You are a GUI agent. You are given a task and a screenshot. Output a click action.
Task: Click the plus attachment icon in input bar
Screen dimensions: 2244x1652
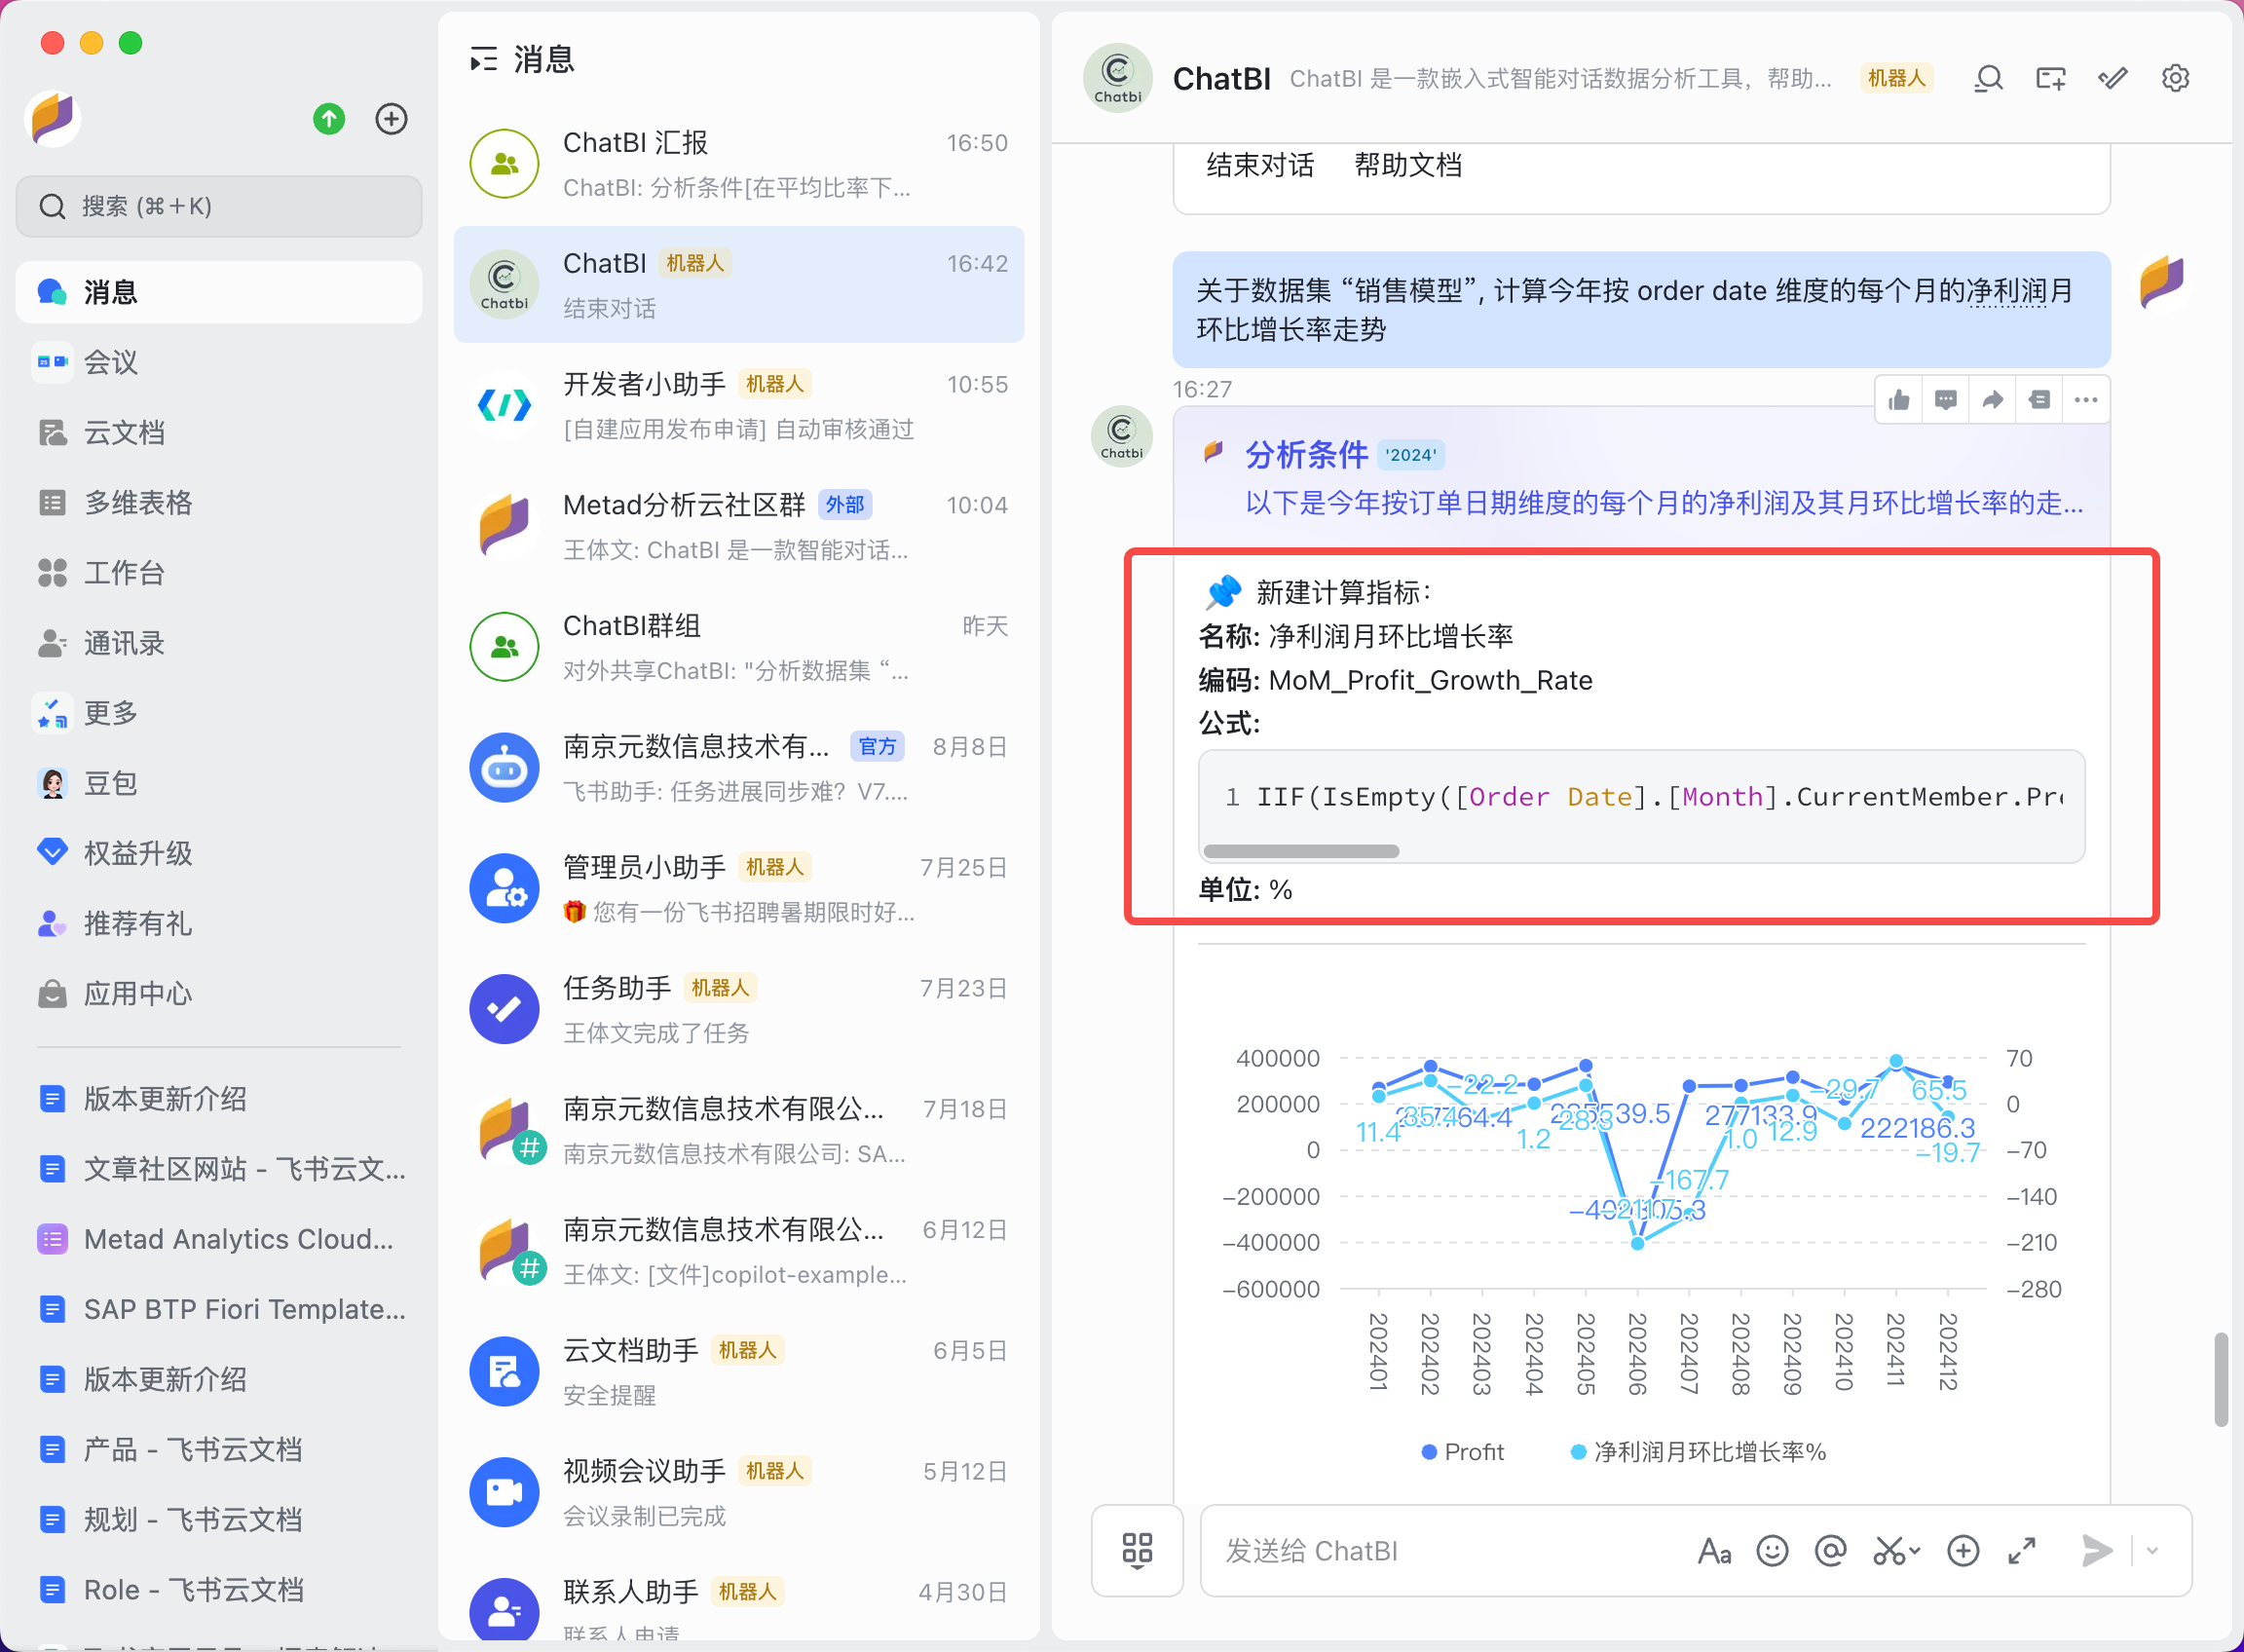click(x=1963, y=1550)
